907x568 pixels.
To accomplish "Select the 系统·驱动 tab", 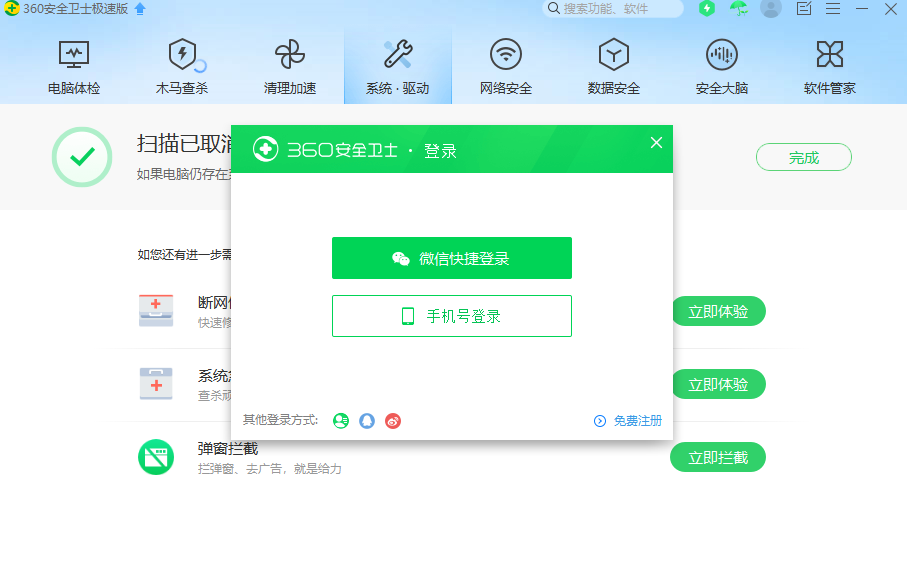I will click(398, 66).
